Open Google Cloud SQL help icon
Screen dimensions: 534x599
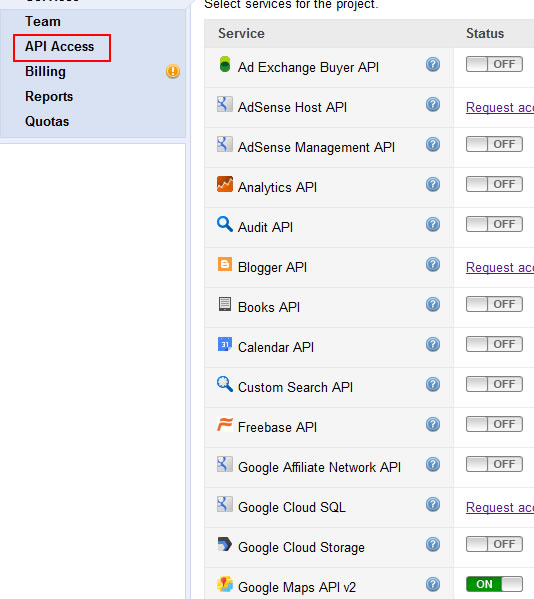tap(433, 504)
